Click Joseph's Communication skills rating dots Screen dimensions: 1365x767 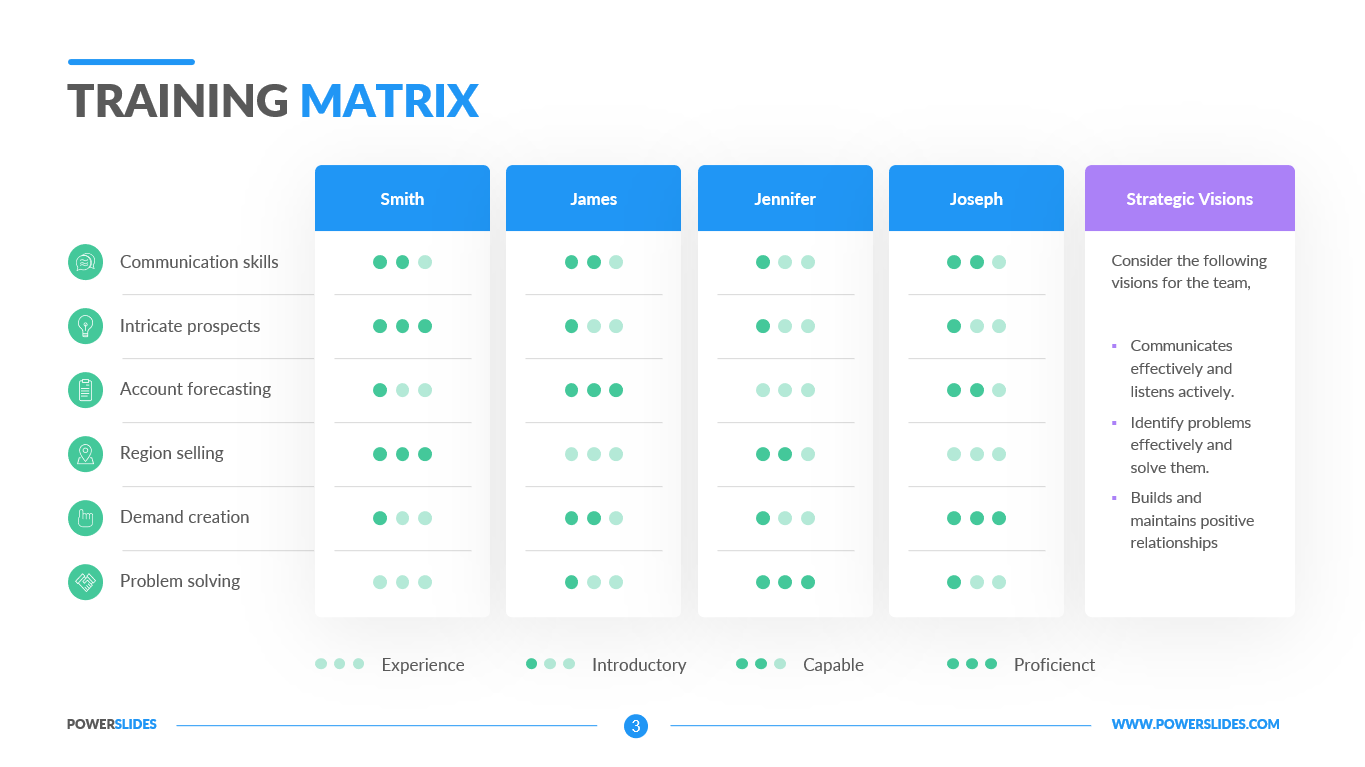click(976, 262)
